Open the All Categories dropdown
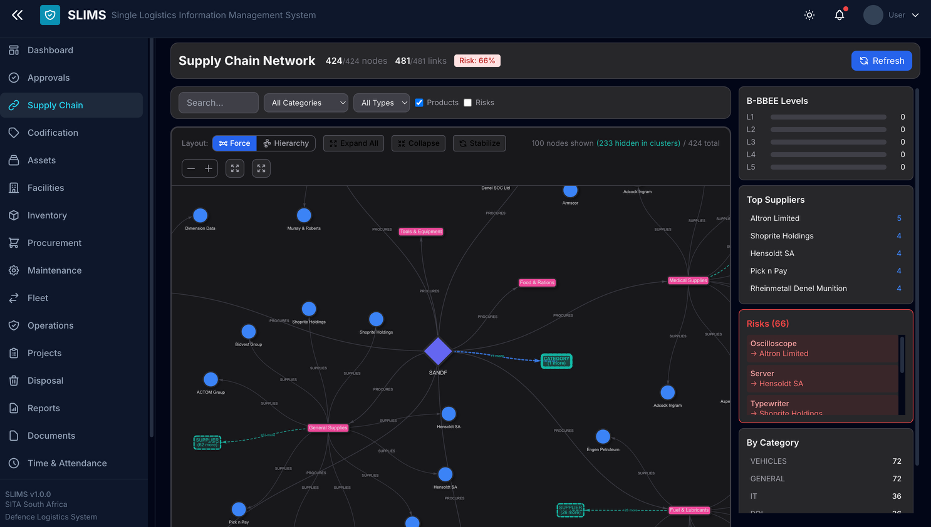 (x=306, y=102)
